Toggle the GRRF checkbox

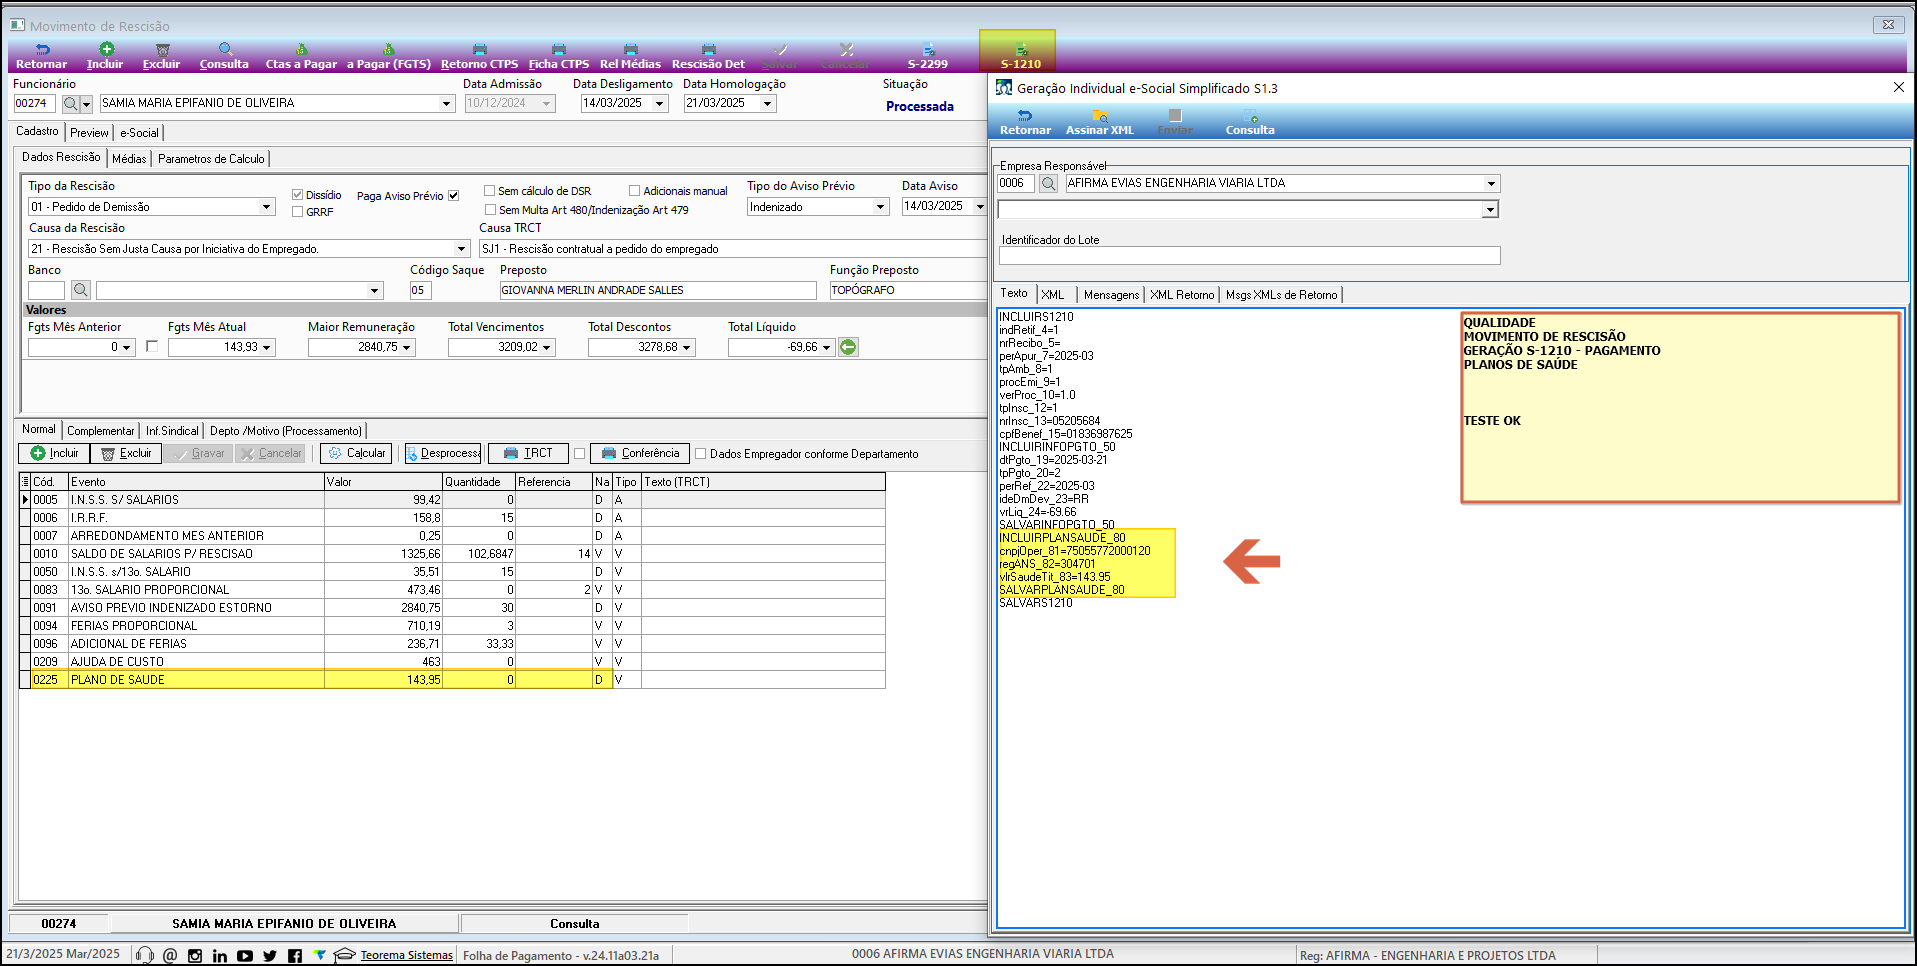(297, 212)
